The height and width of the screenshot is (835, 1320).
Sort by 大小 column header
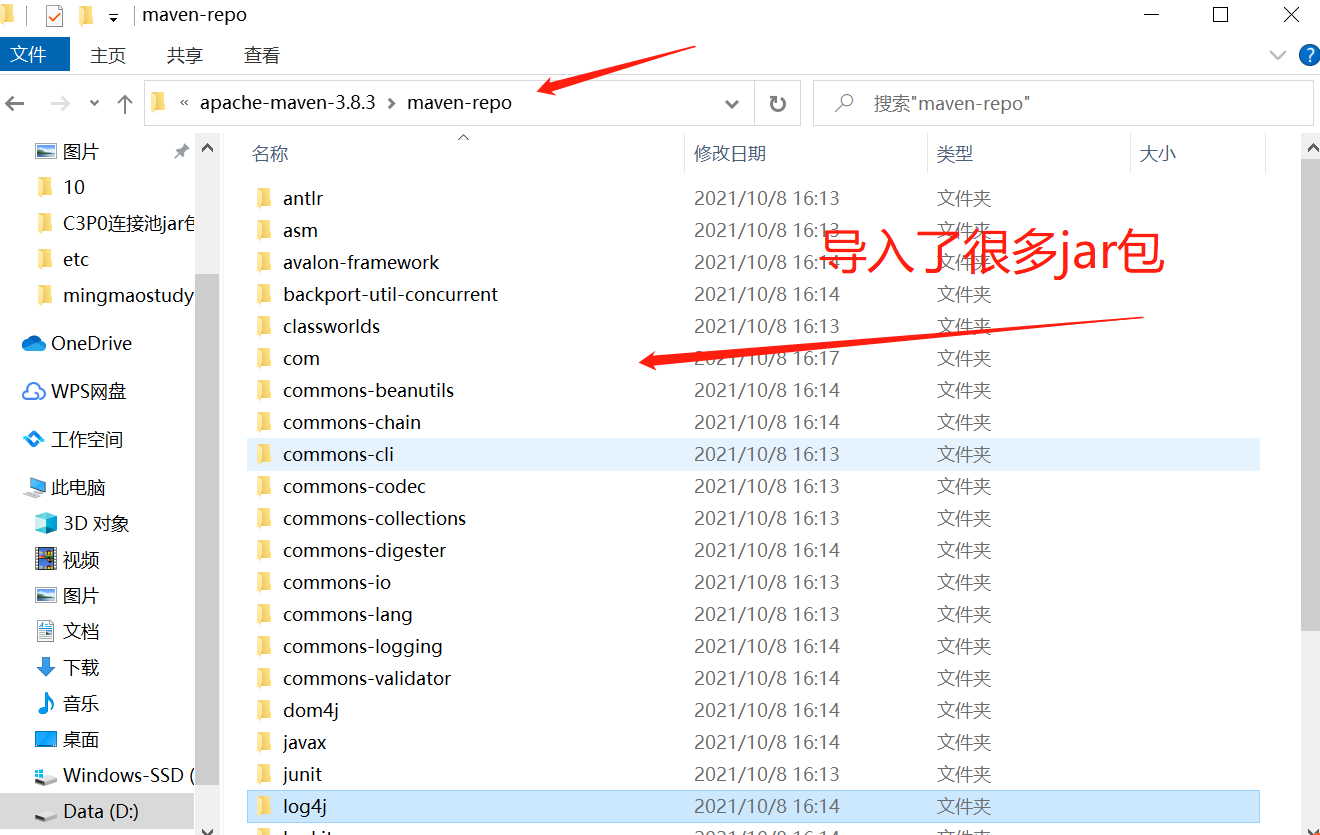[1158, 154]
